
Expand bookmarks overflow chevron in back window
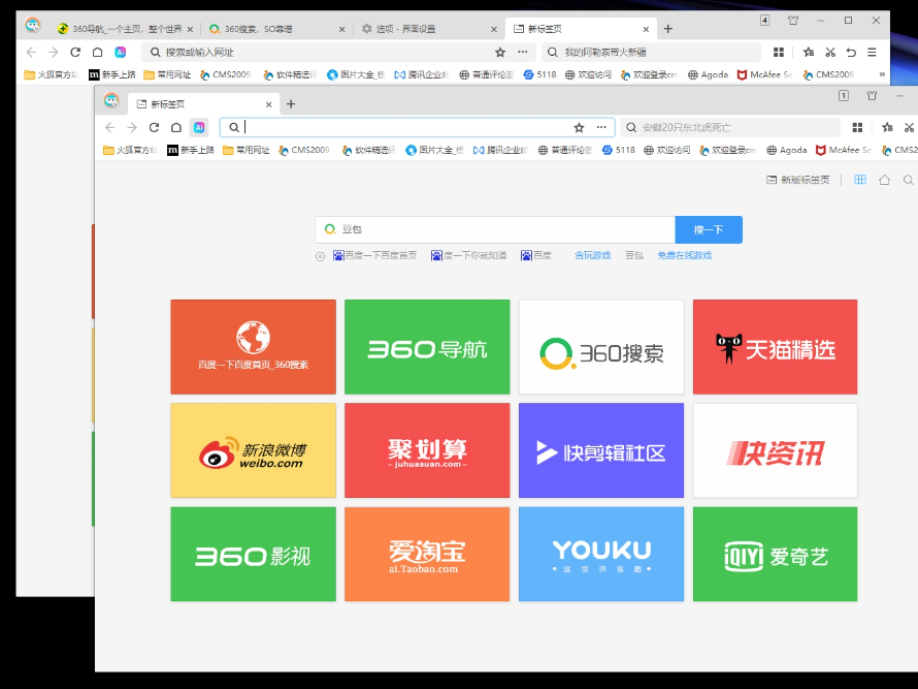pos(882,74)
